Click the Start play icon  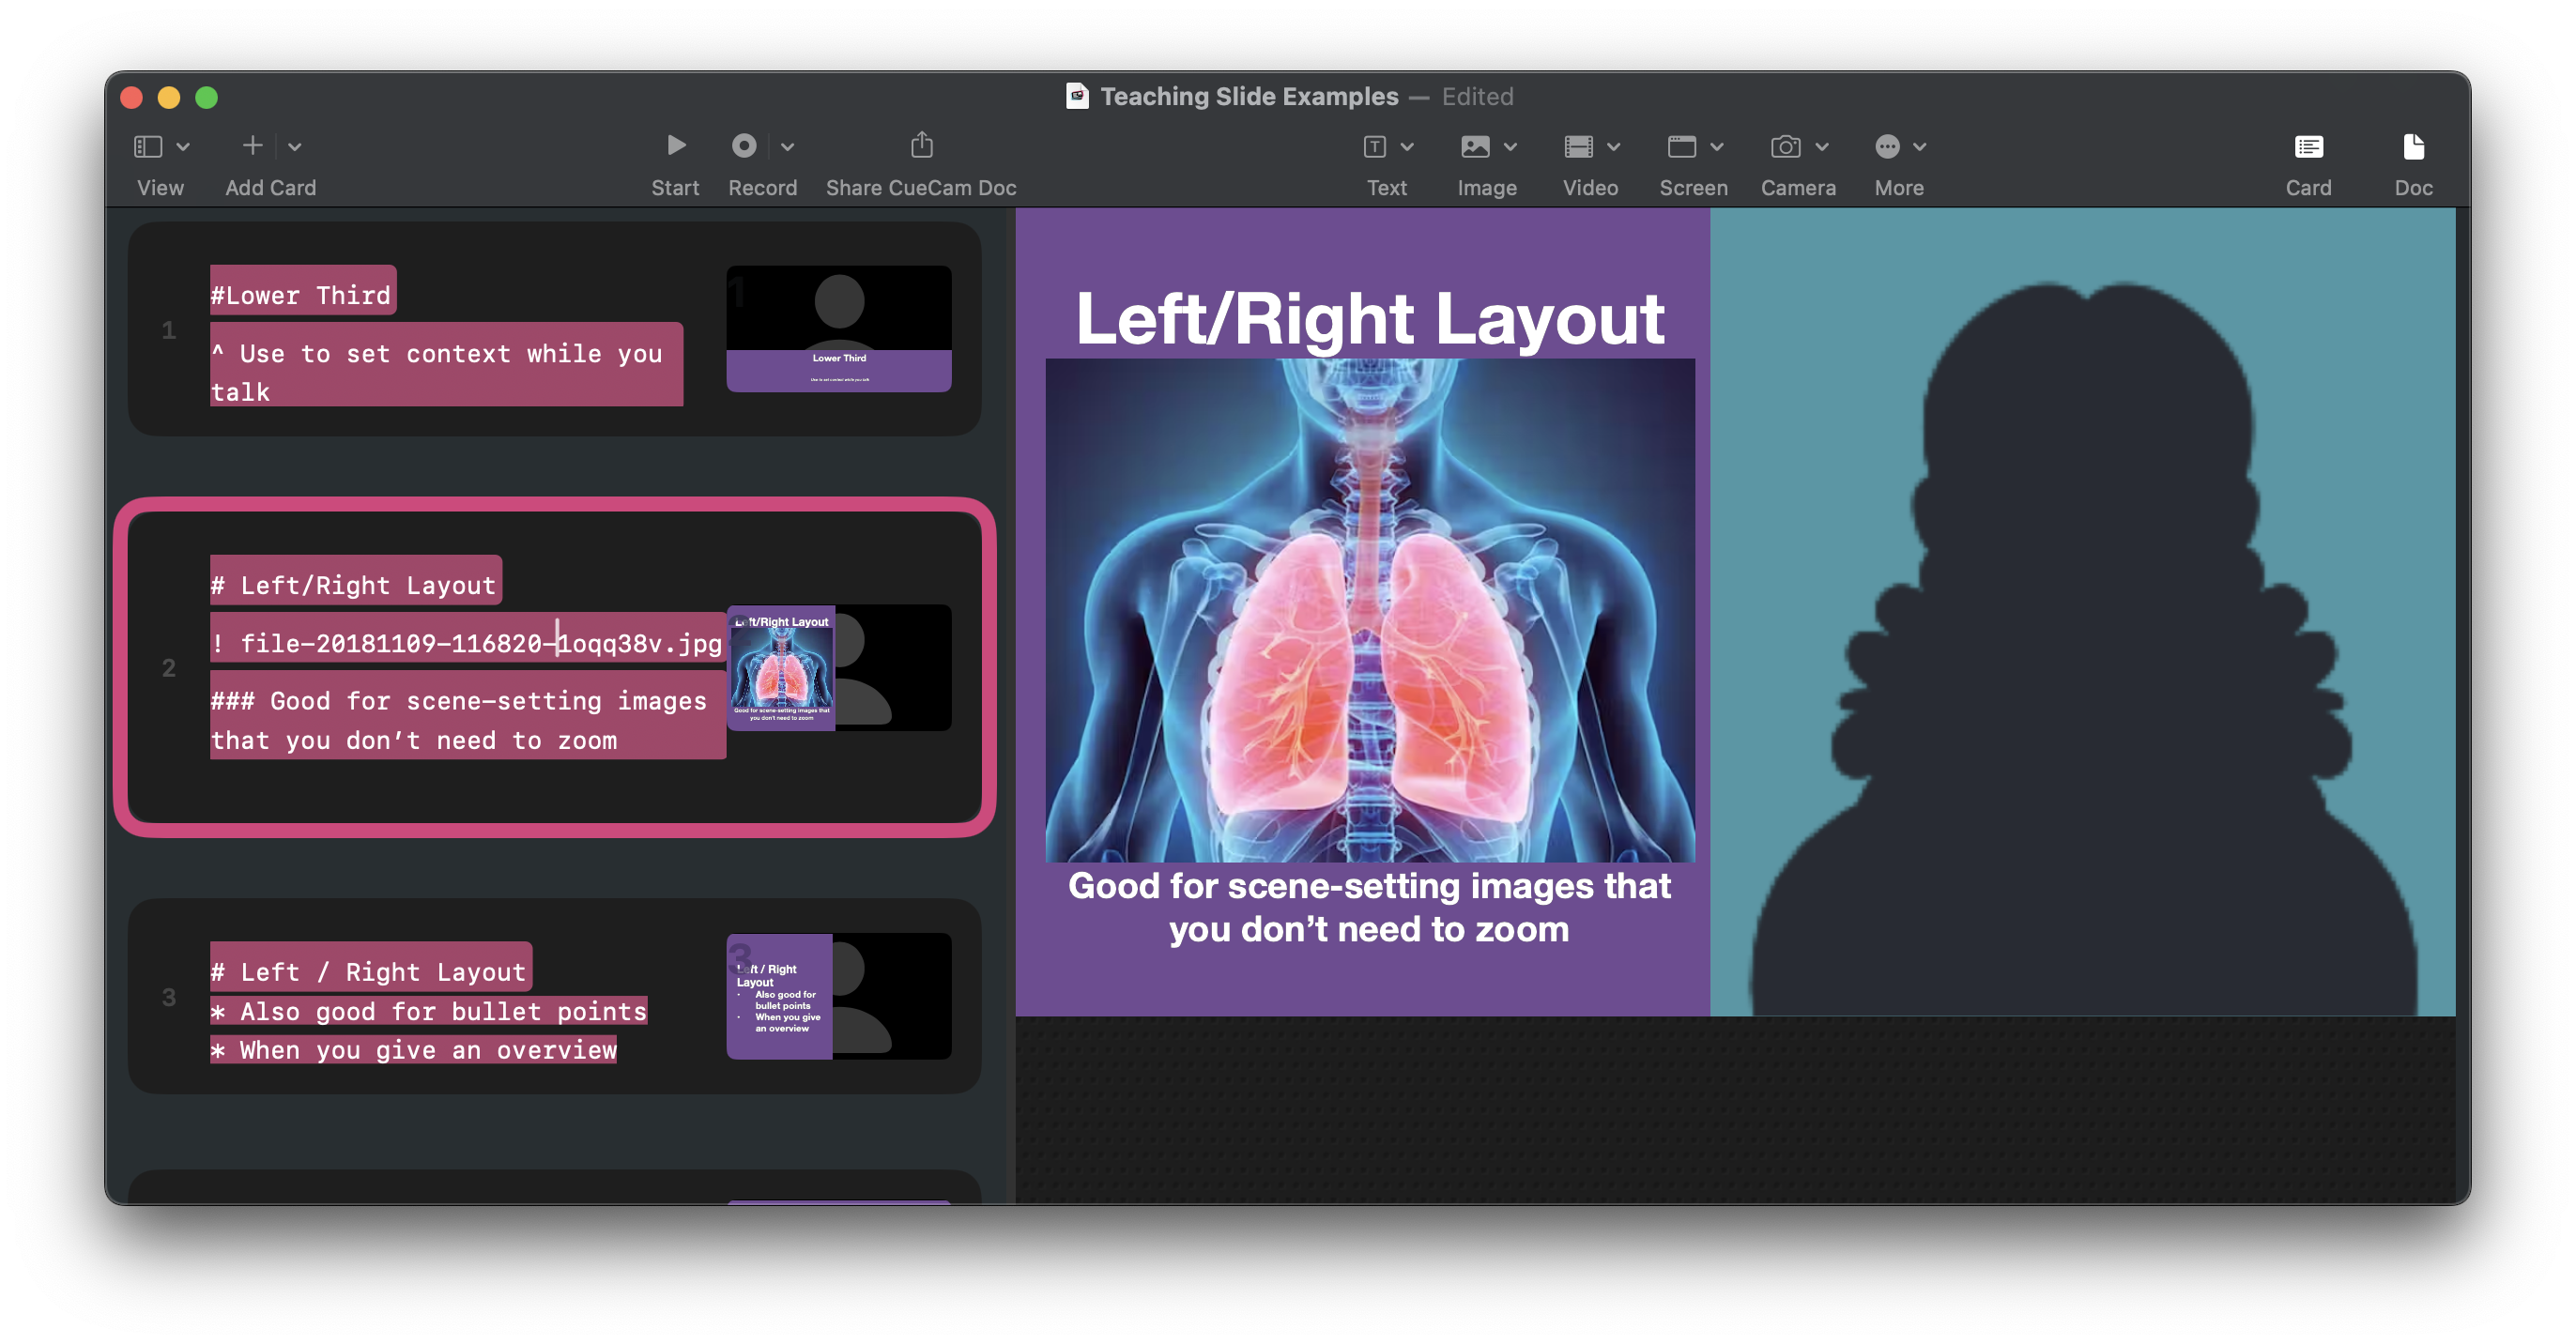tap(676, 146)
